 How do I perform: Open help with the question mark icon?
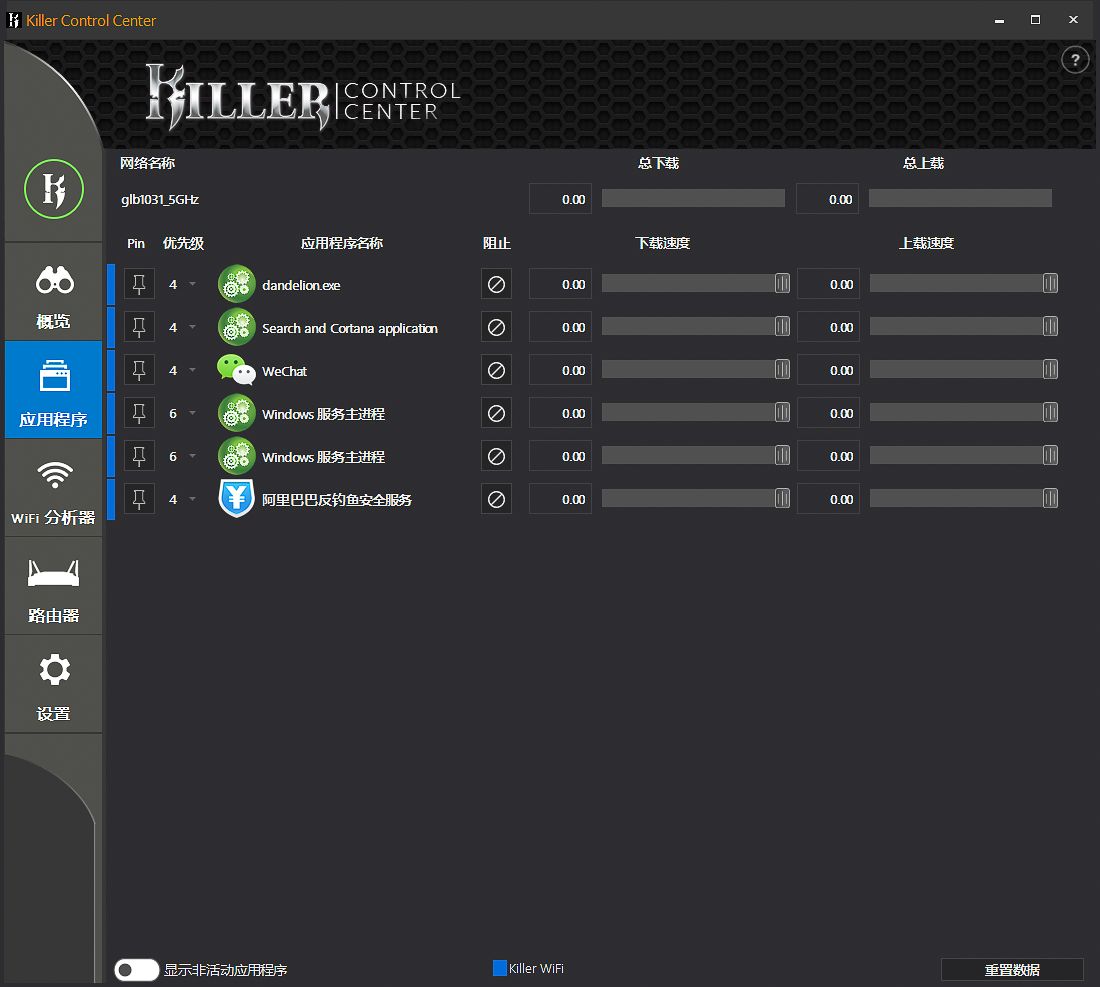point(1075,60)
